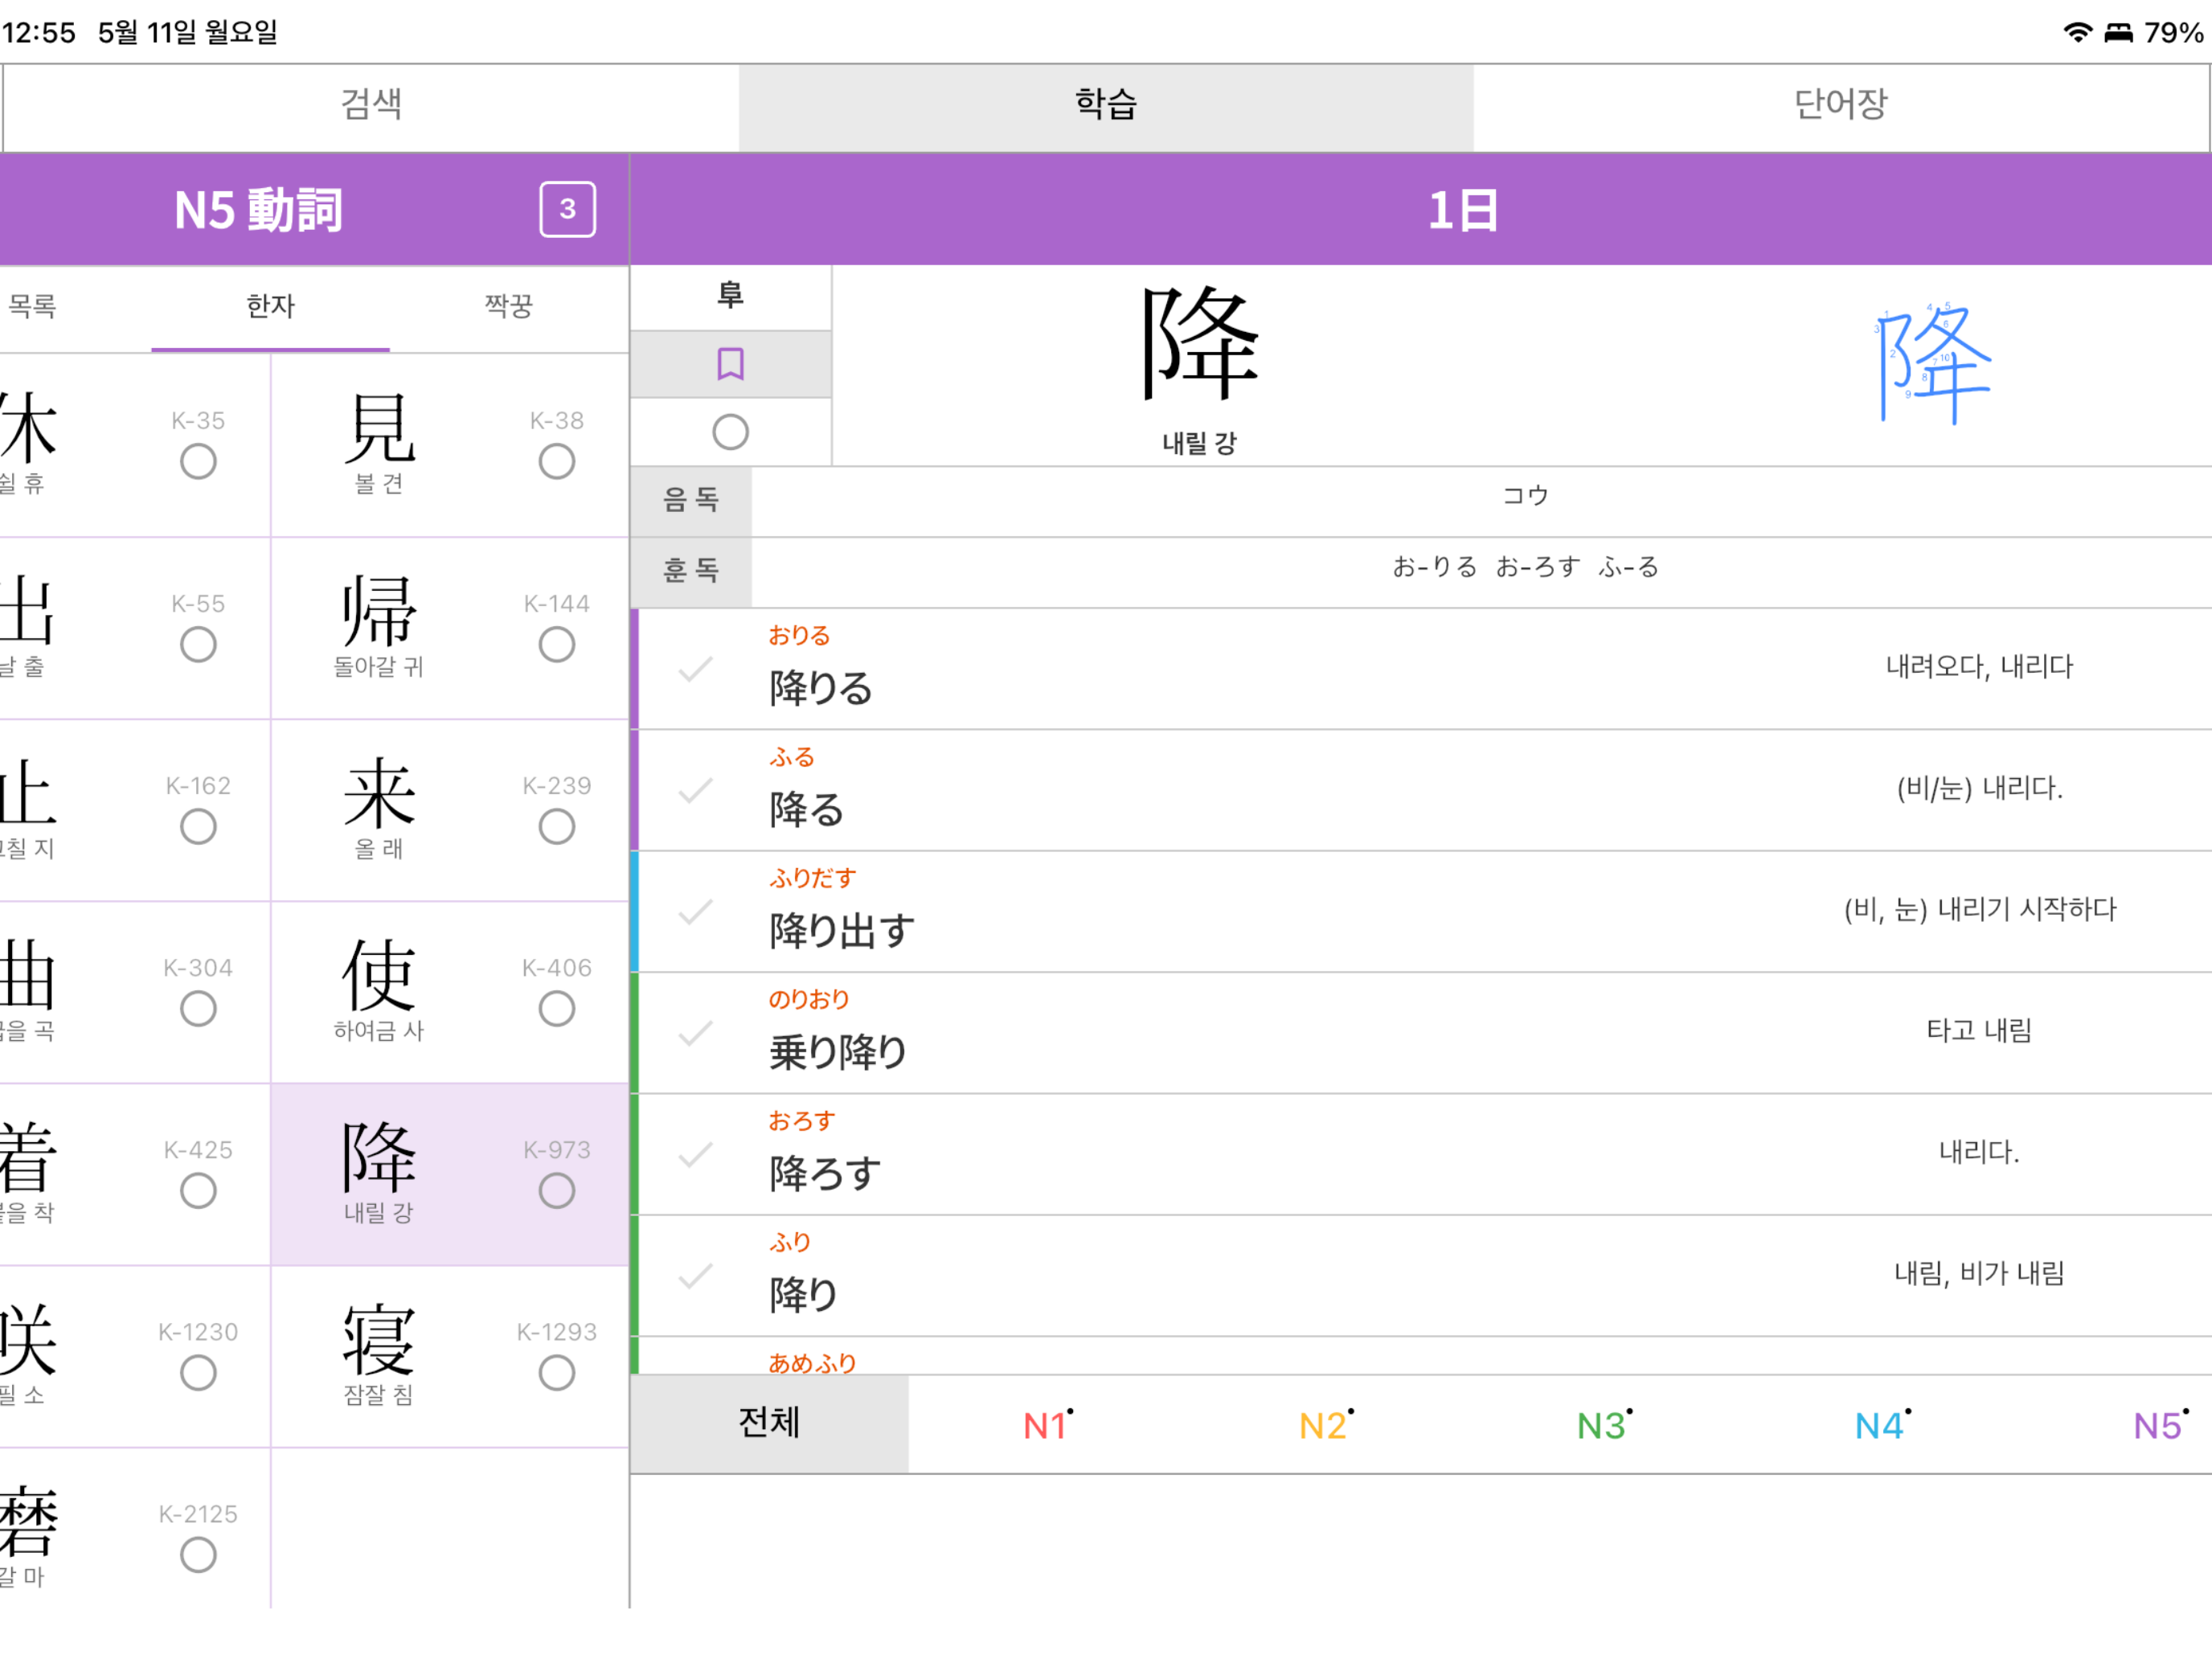Screen dimensions: 2212x1659
Task: Filter vocabulary by 전체
Action: point(769,1423)
